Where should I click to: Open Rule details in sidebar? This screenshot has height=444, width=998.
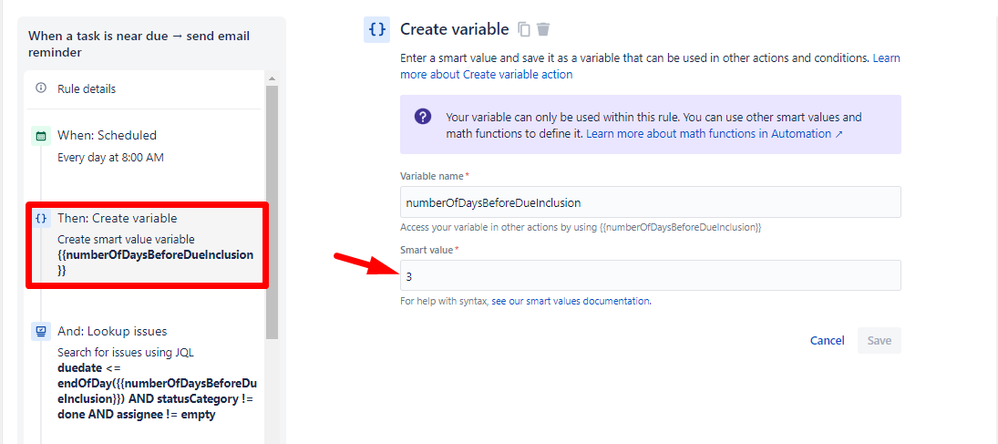pyautogui.click(x=143, y=89)
